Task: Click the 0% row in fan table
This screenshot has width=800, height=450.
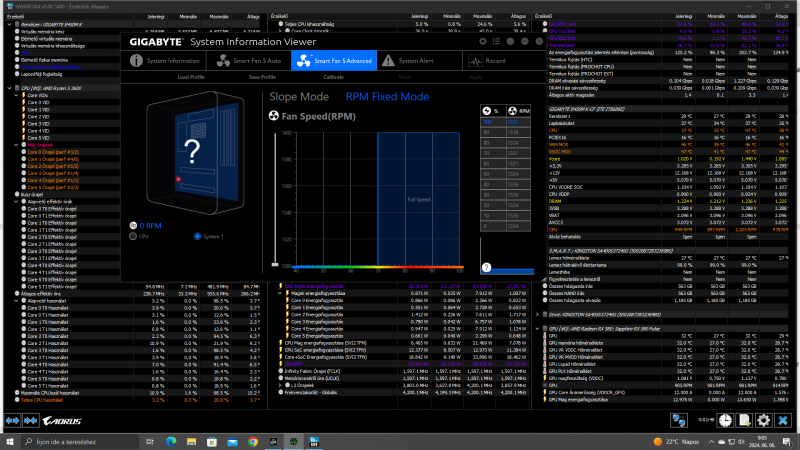Action: pyautogui.click(x=505, y=226)
